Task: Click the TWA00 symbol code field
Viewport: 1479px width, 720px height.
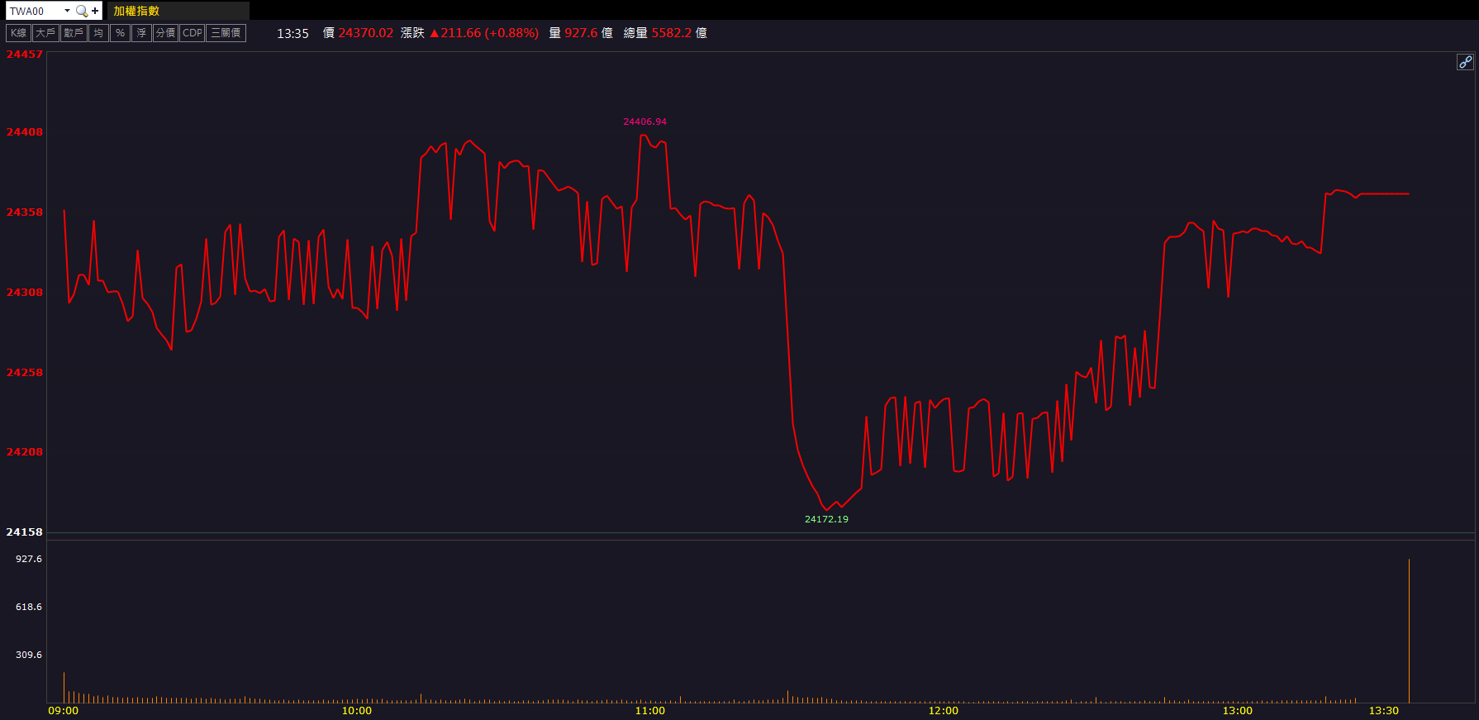Action: [x=34, y=11]
